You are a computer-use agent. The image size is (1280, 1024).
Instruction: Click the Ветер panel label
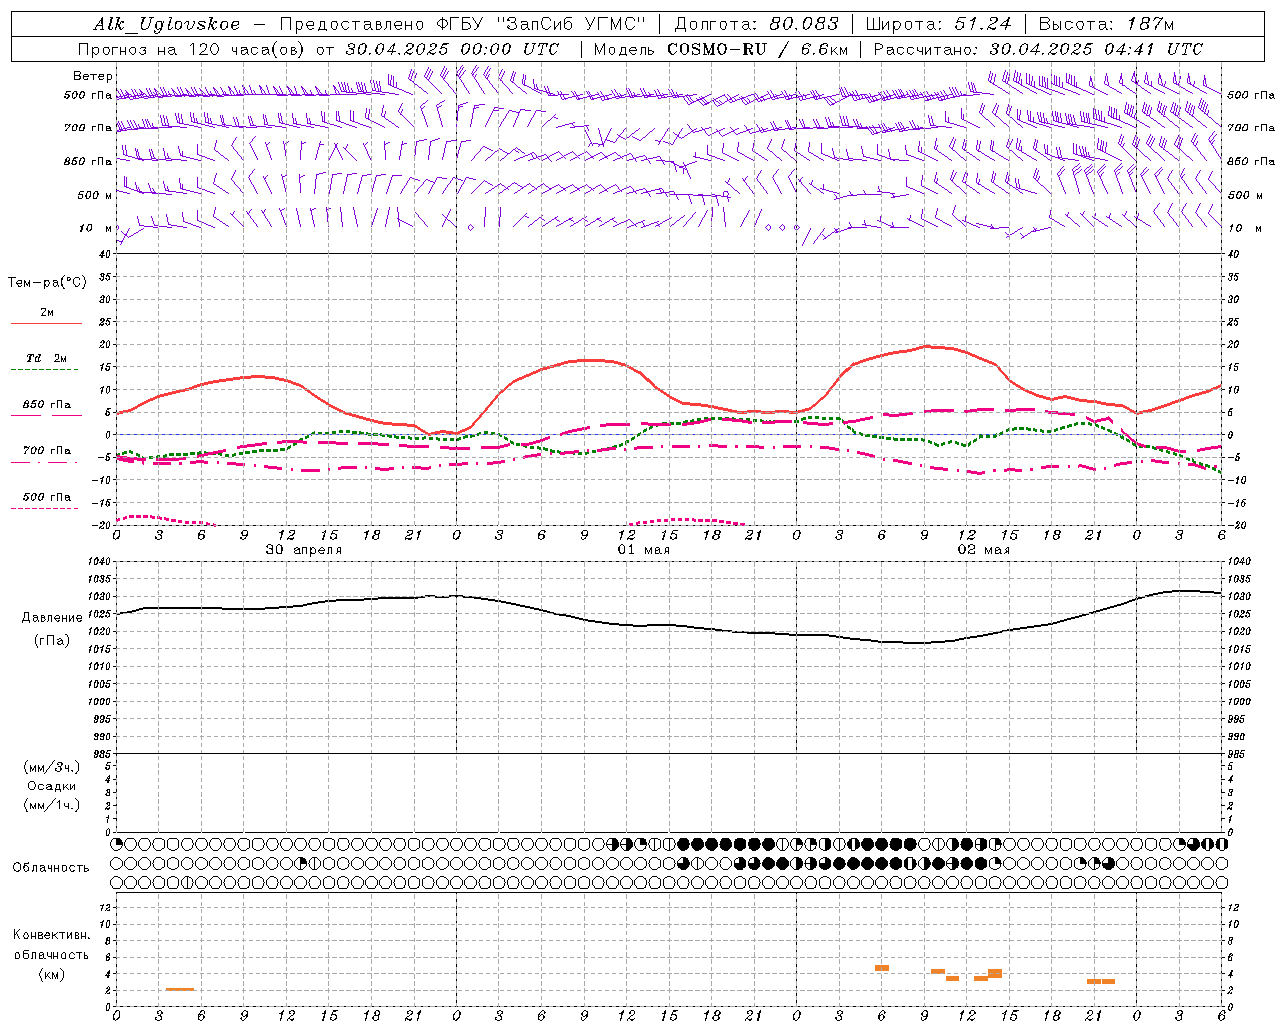pyautogui.click(x=92, y=76)
